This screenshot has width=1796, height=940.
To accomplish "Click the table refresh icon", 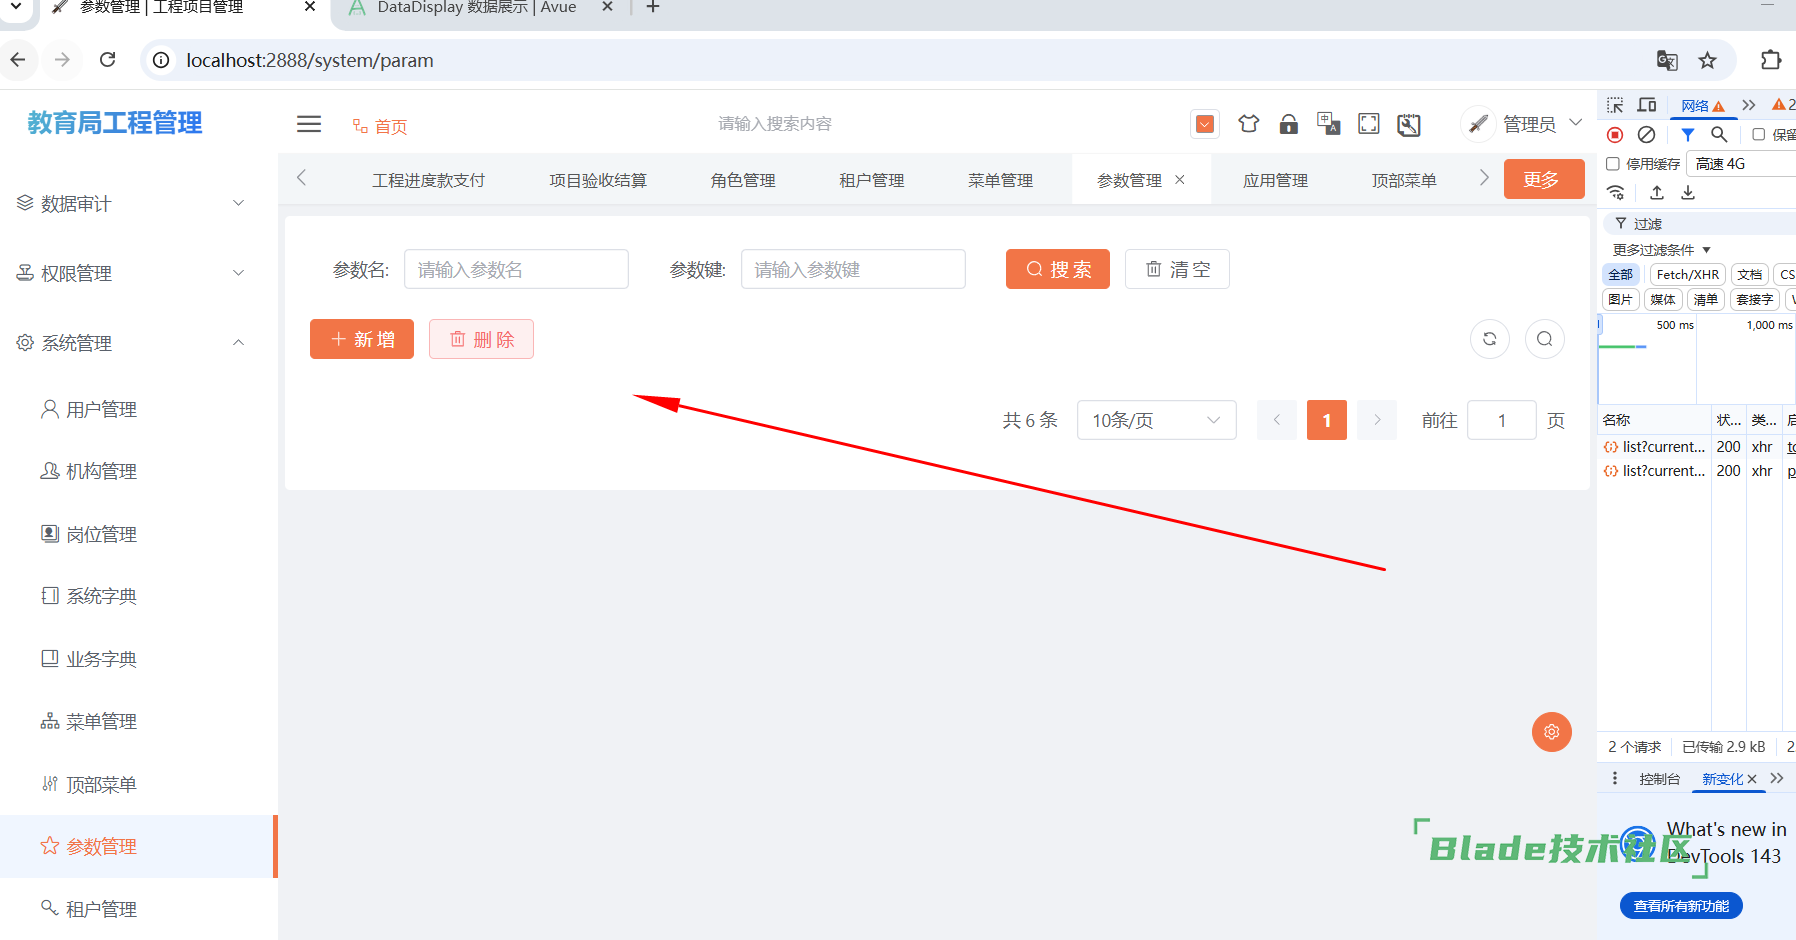I will point(1489,339).
